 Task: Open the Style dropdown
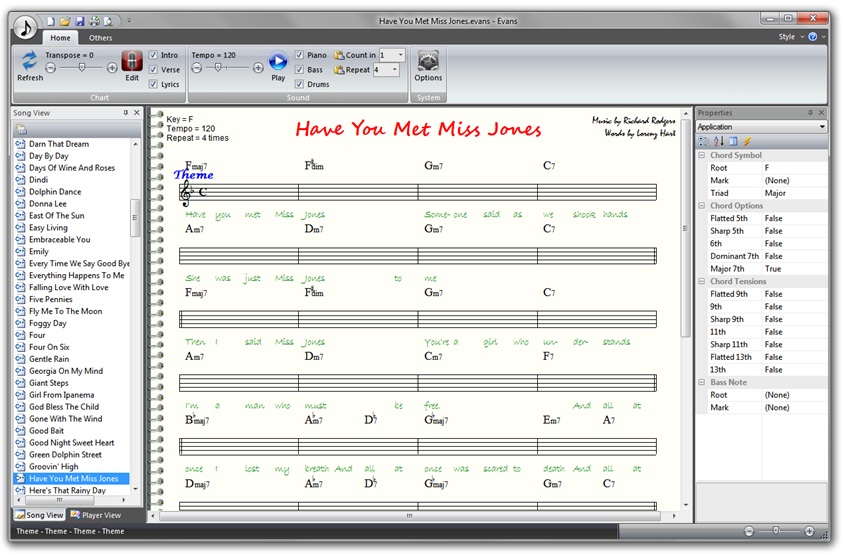(x=791, y=37)
